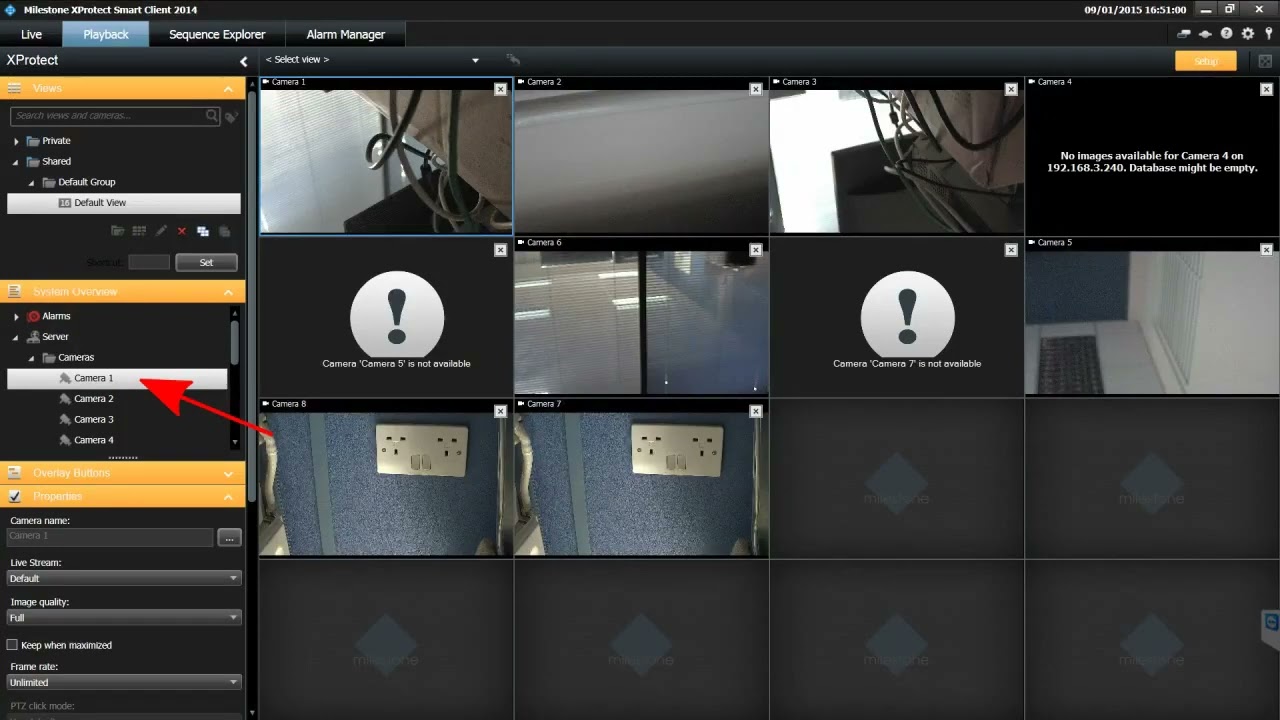
Task: Copy the view using the copy icon
Action: point(203,231)
